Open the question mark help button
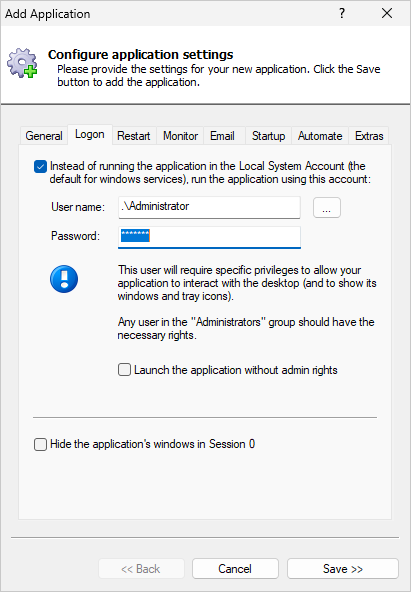This screenshot has height=592, width=411. coord(342,14)
